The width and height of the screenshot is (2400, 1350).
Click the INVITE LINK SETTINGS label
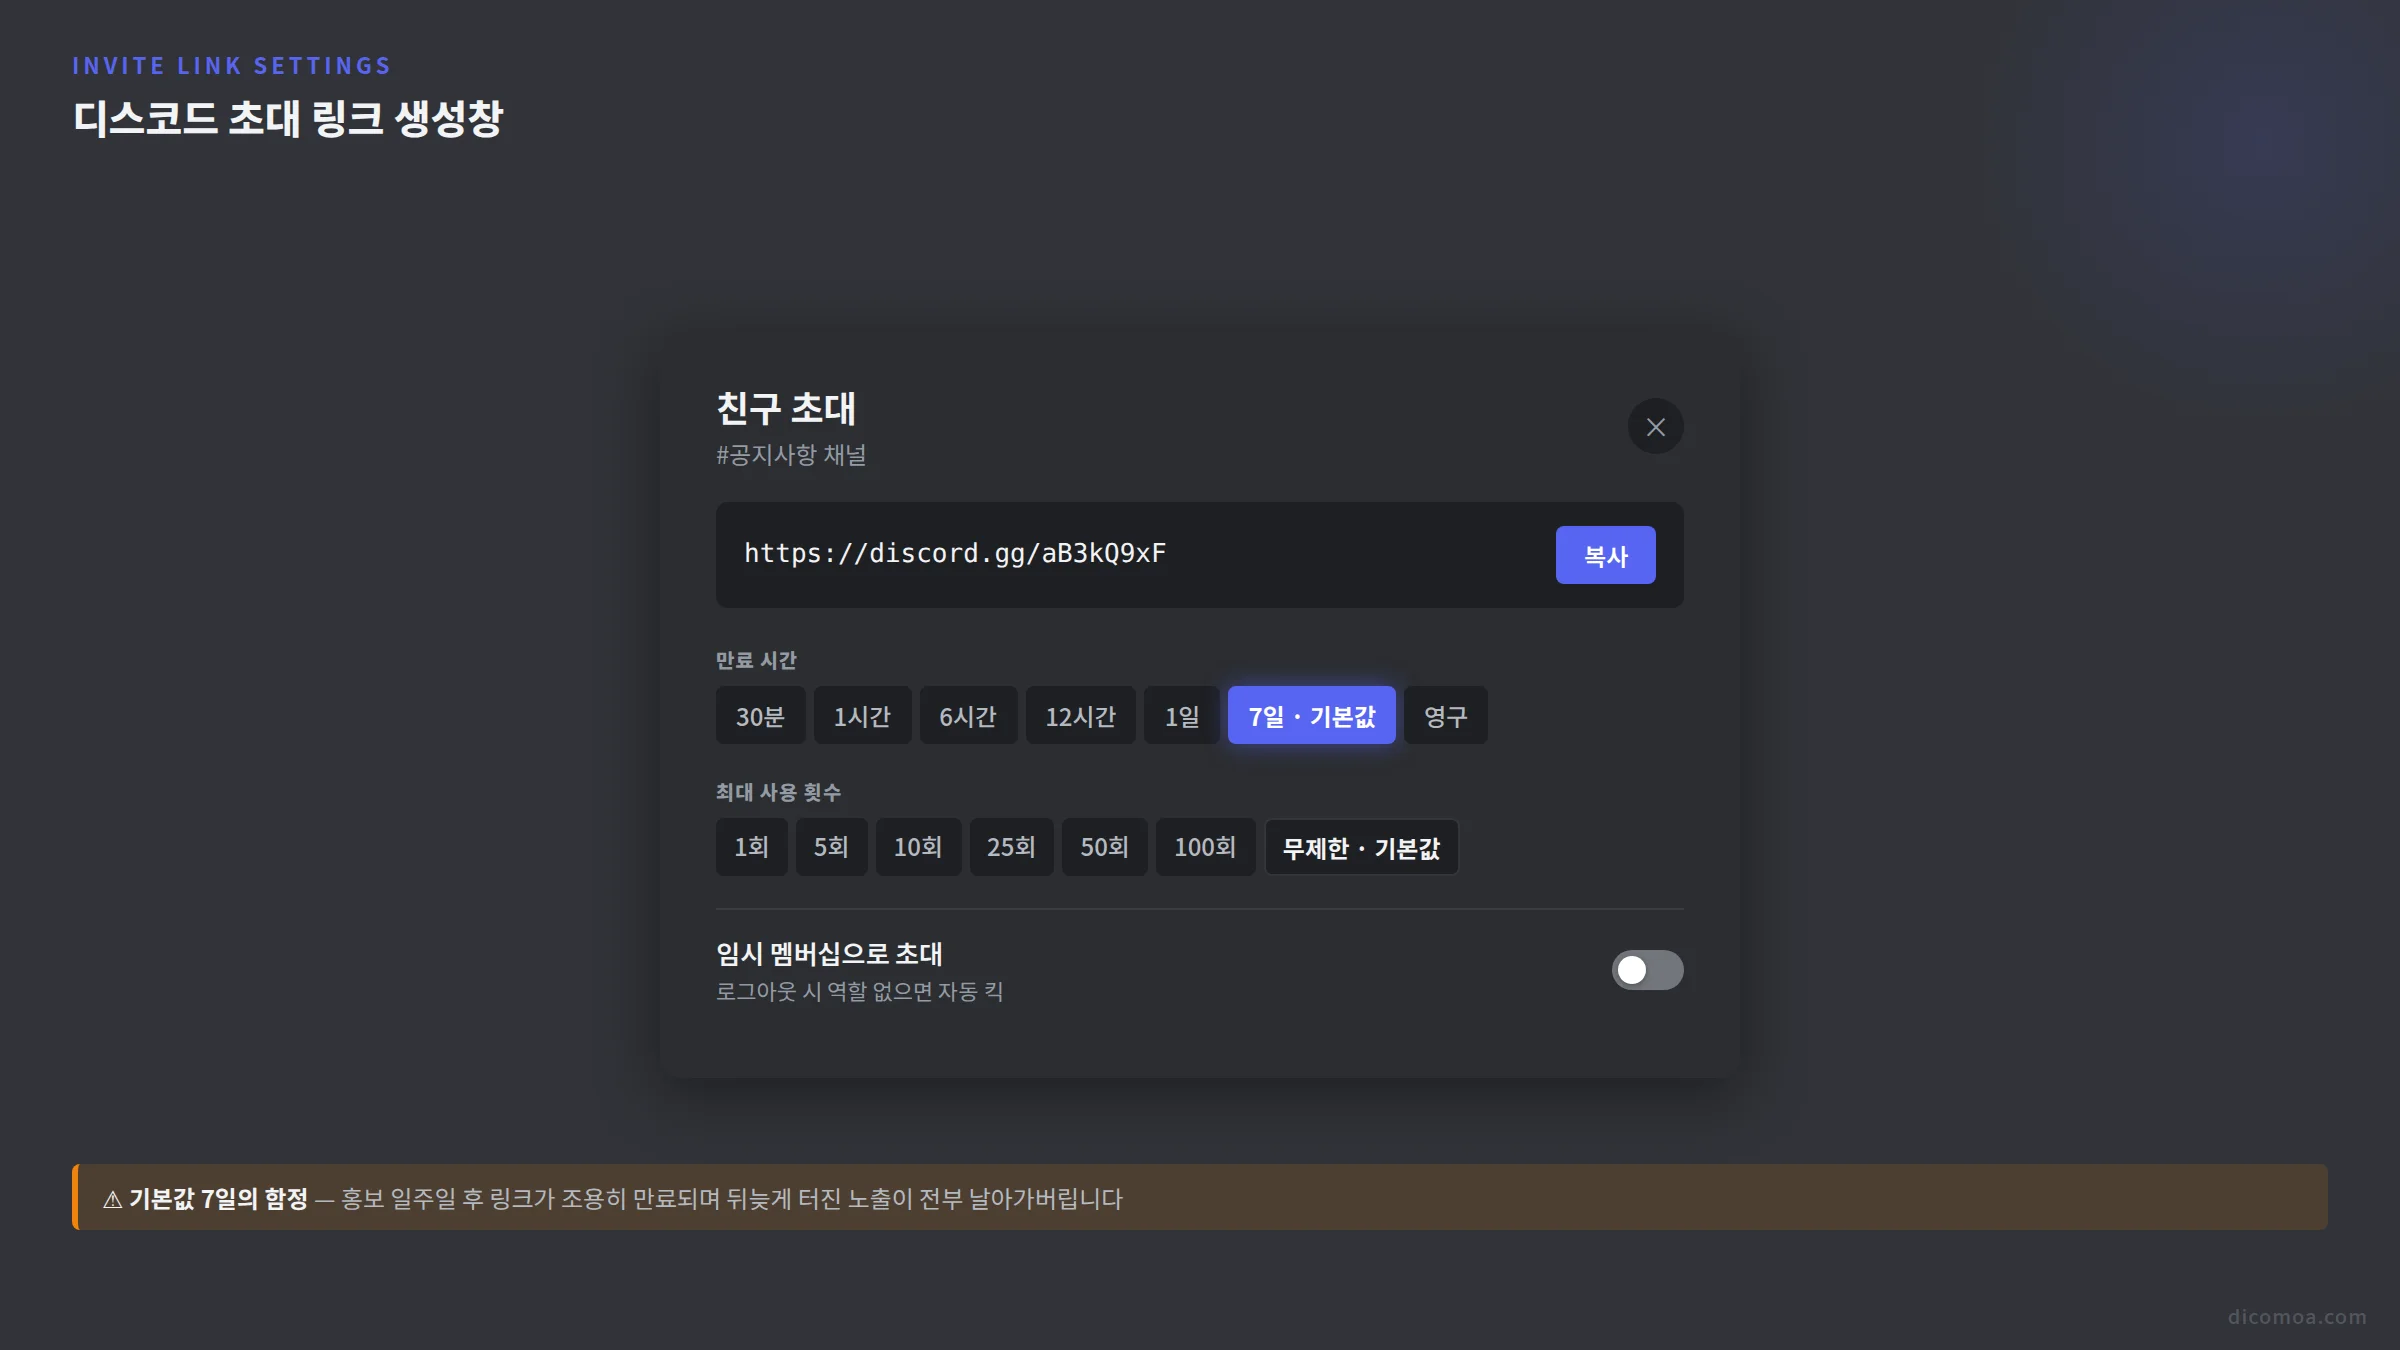231,66
